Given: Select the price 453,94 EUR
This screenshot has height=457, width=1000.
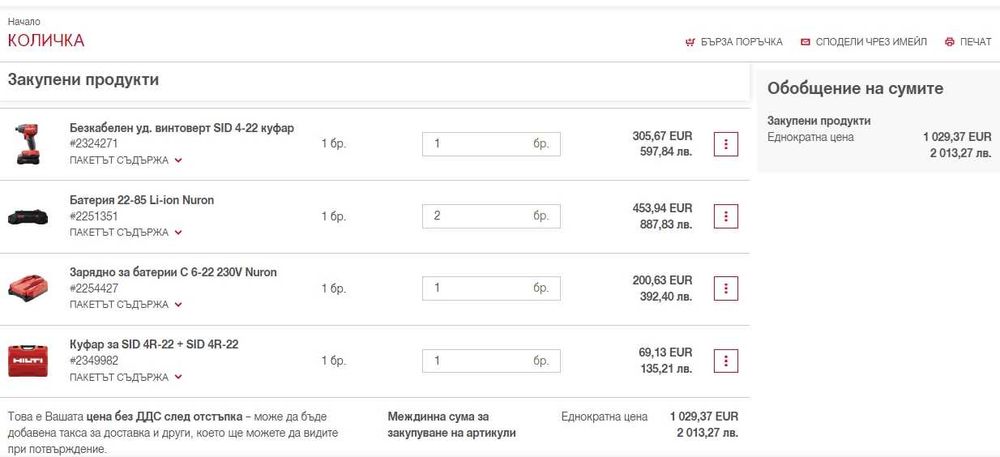Looking at the screenshot, I should 662,208.
